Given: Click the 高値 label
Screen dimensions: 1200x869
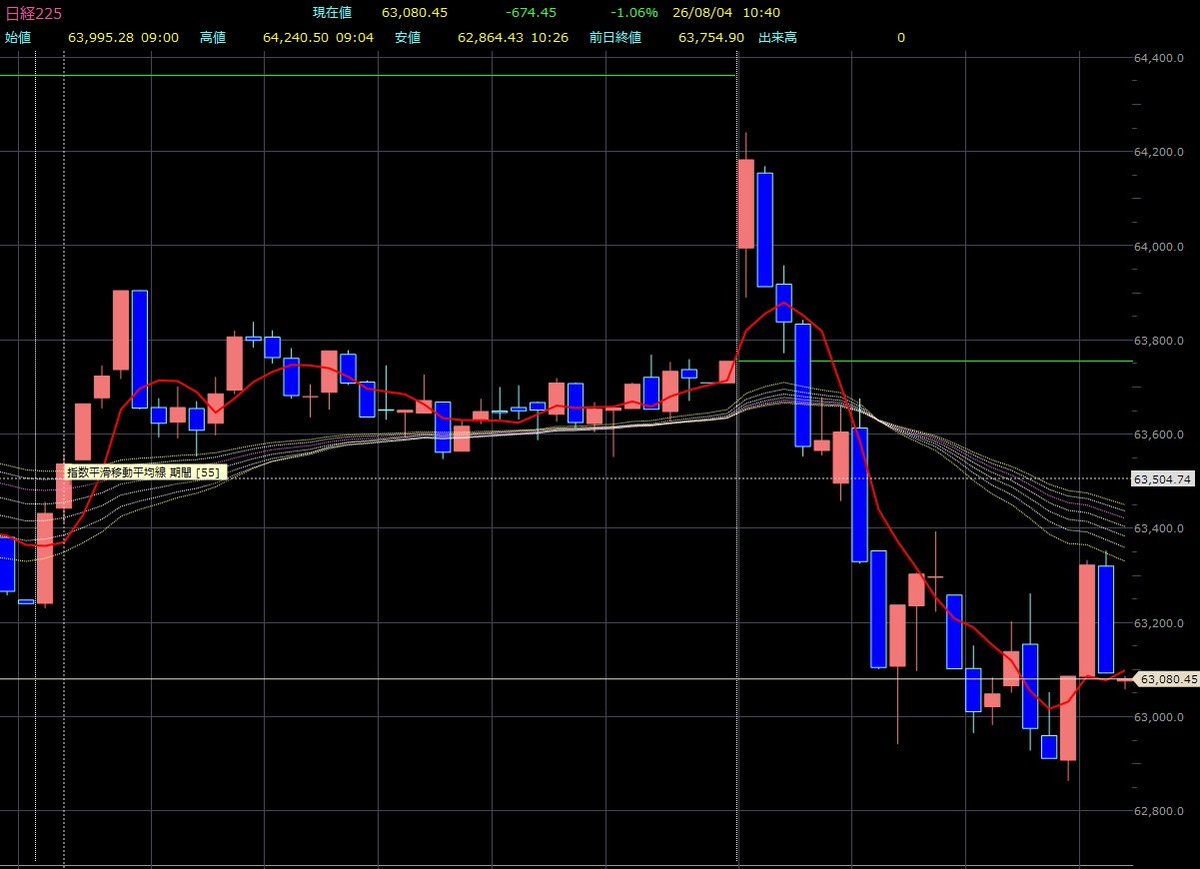Looking at the screenshot, I should point(212,37).
